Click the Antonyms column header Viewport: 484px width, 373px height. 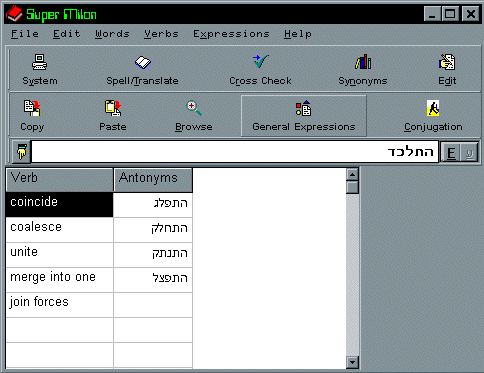(x=153, y=180)
